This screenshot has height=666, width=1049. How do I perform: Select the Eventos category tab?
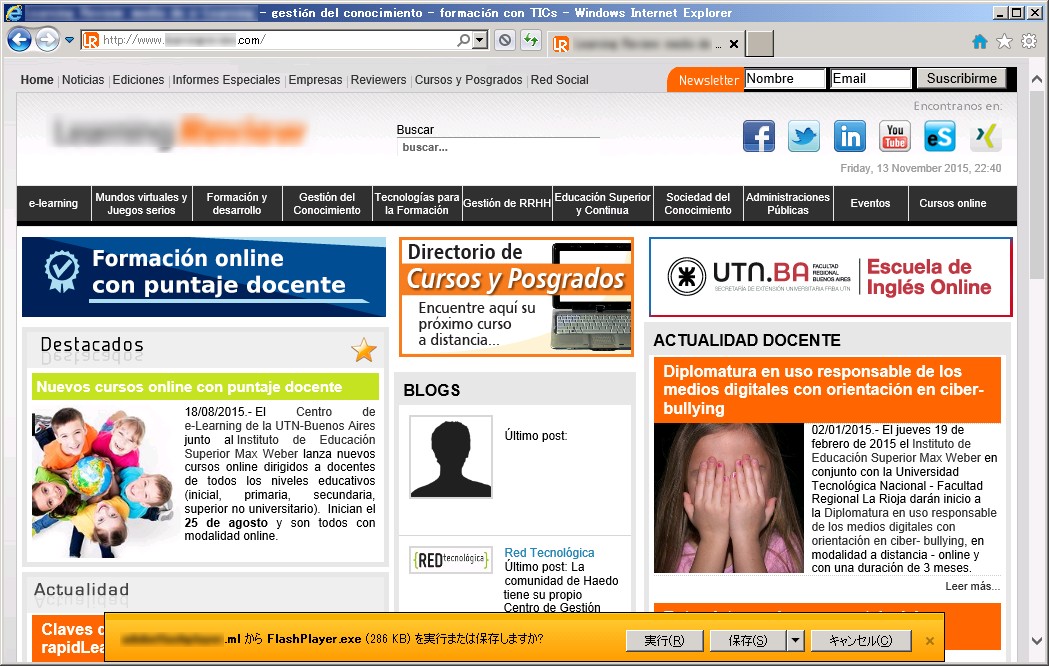(870, 203)
